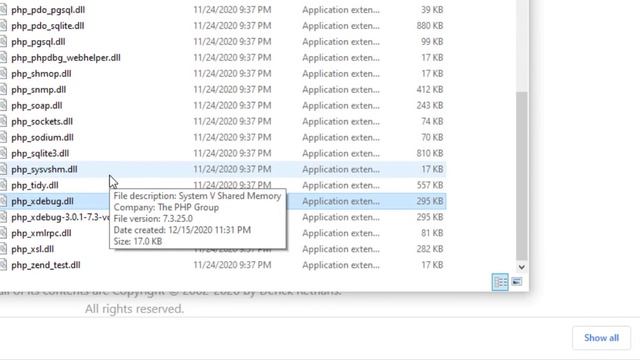Image resolution: width=640 pixels, height=360 pixels.
Task: Select the php_sodium.dll file
Action: 42,137
